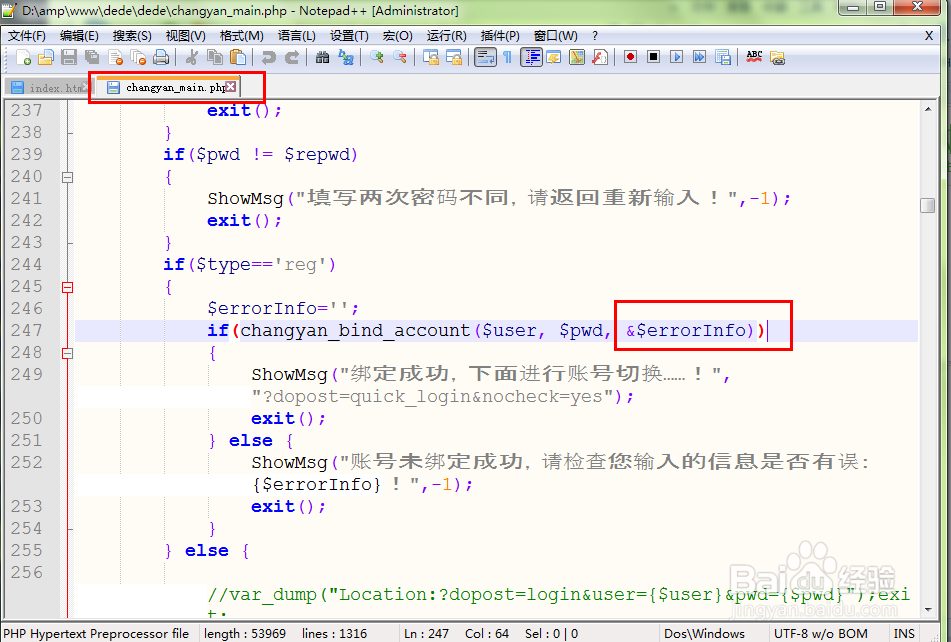The image size is (951, 642).
Task: Close document with X beside the menu bar
Action: pyautogui.click(x=929, y=36)
